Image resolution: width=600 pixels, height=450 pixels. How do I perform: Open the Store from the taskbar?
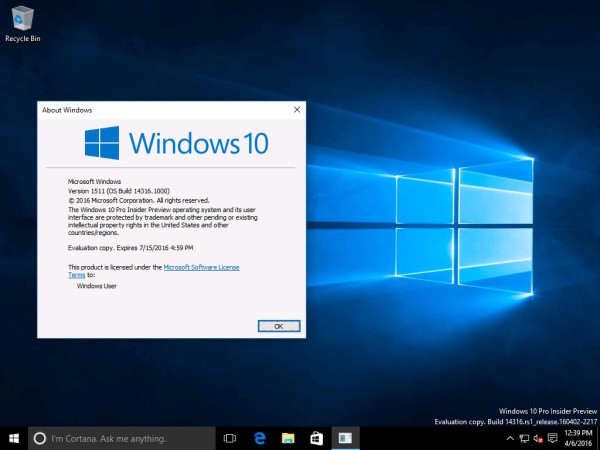coord(316,439)
